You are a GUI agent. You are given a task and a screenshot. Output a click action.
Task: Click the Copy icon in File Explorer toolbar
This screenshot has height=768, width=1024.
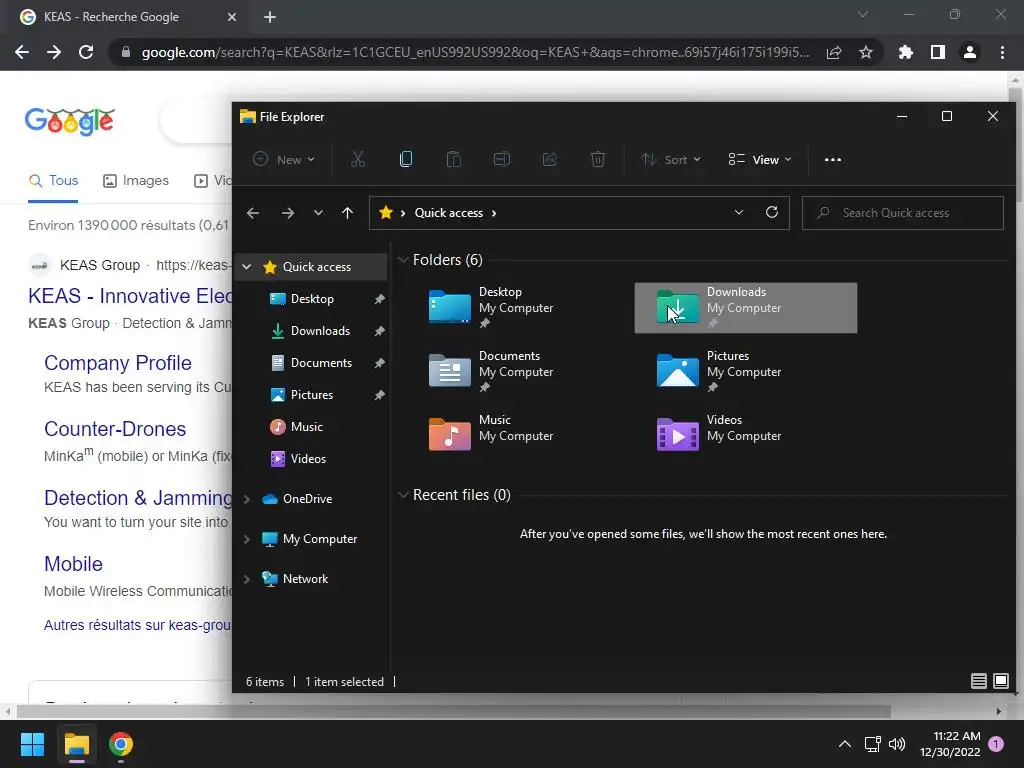pyautogui.click(x=406, y=159)
